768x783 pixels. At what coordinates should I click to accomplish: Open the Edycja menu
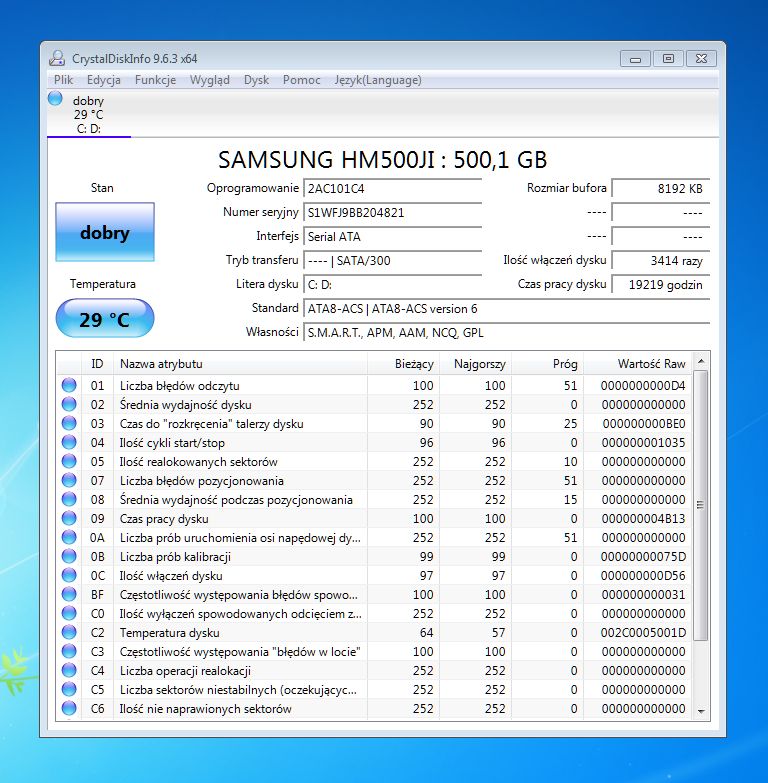coord(103,80)
